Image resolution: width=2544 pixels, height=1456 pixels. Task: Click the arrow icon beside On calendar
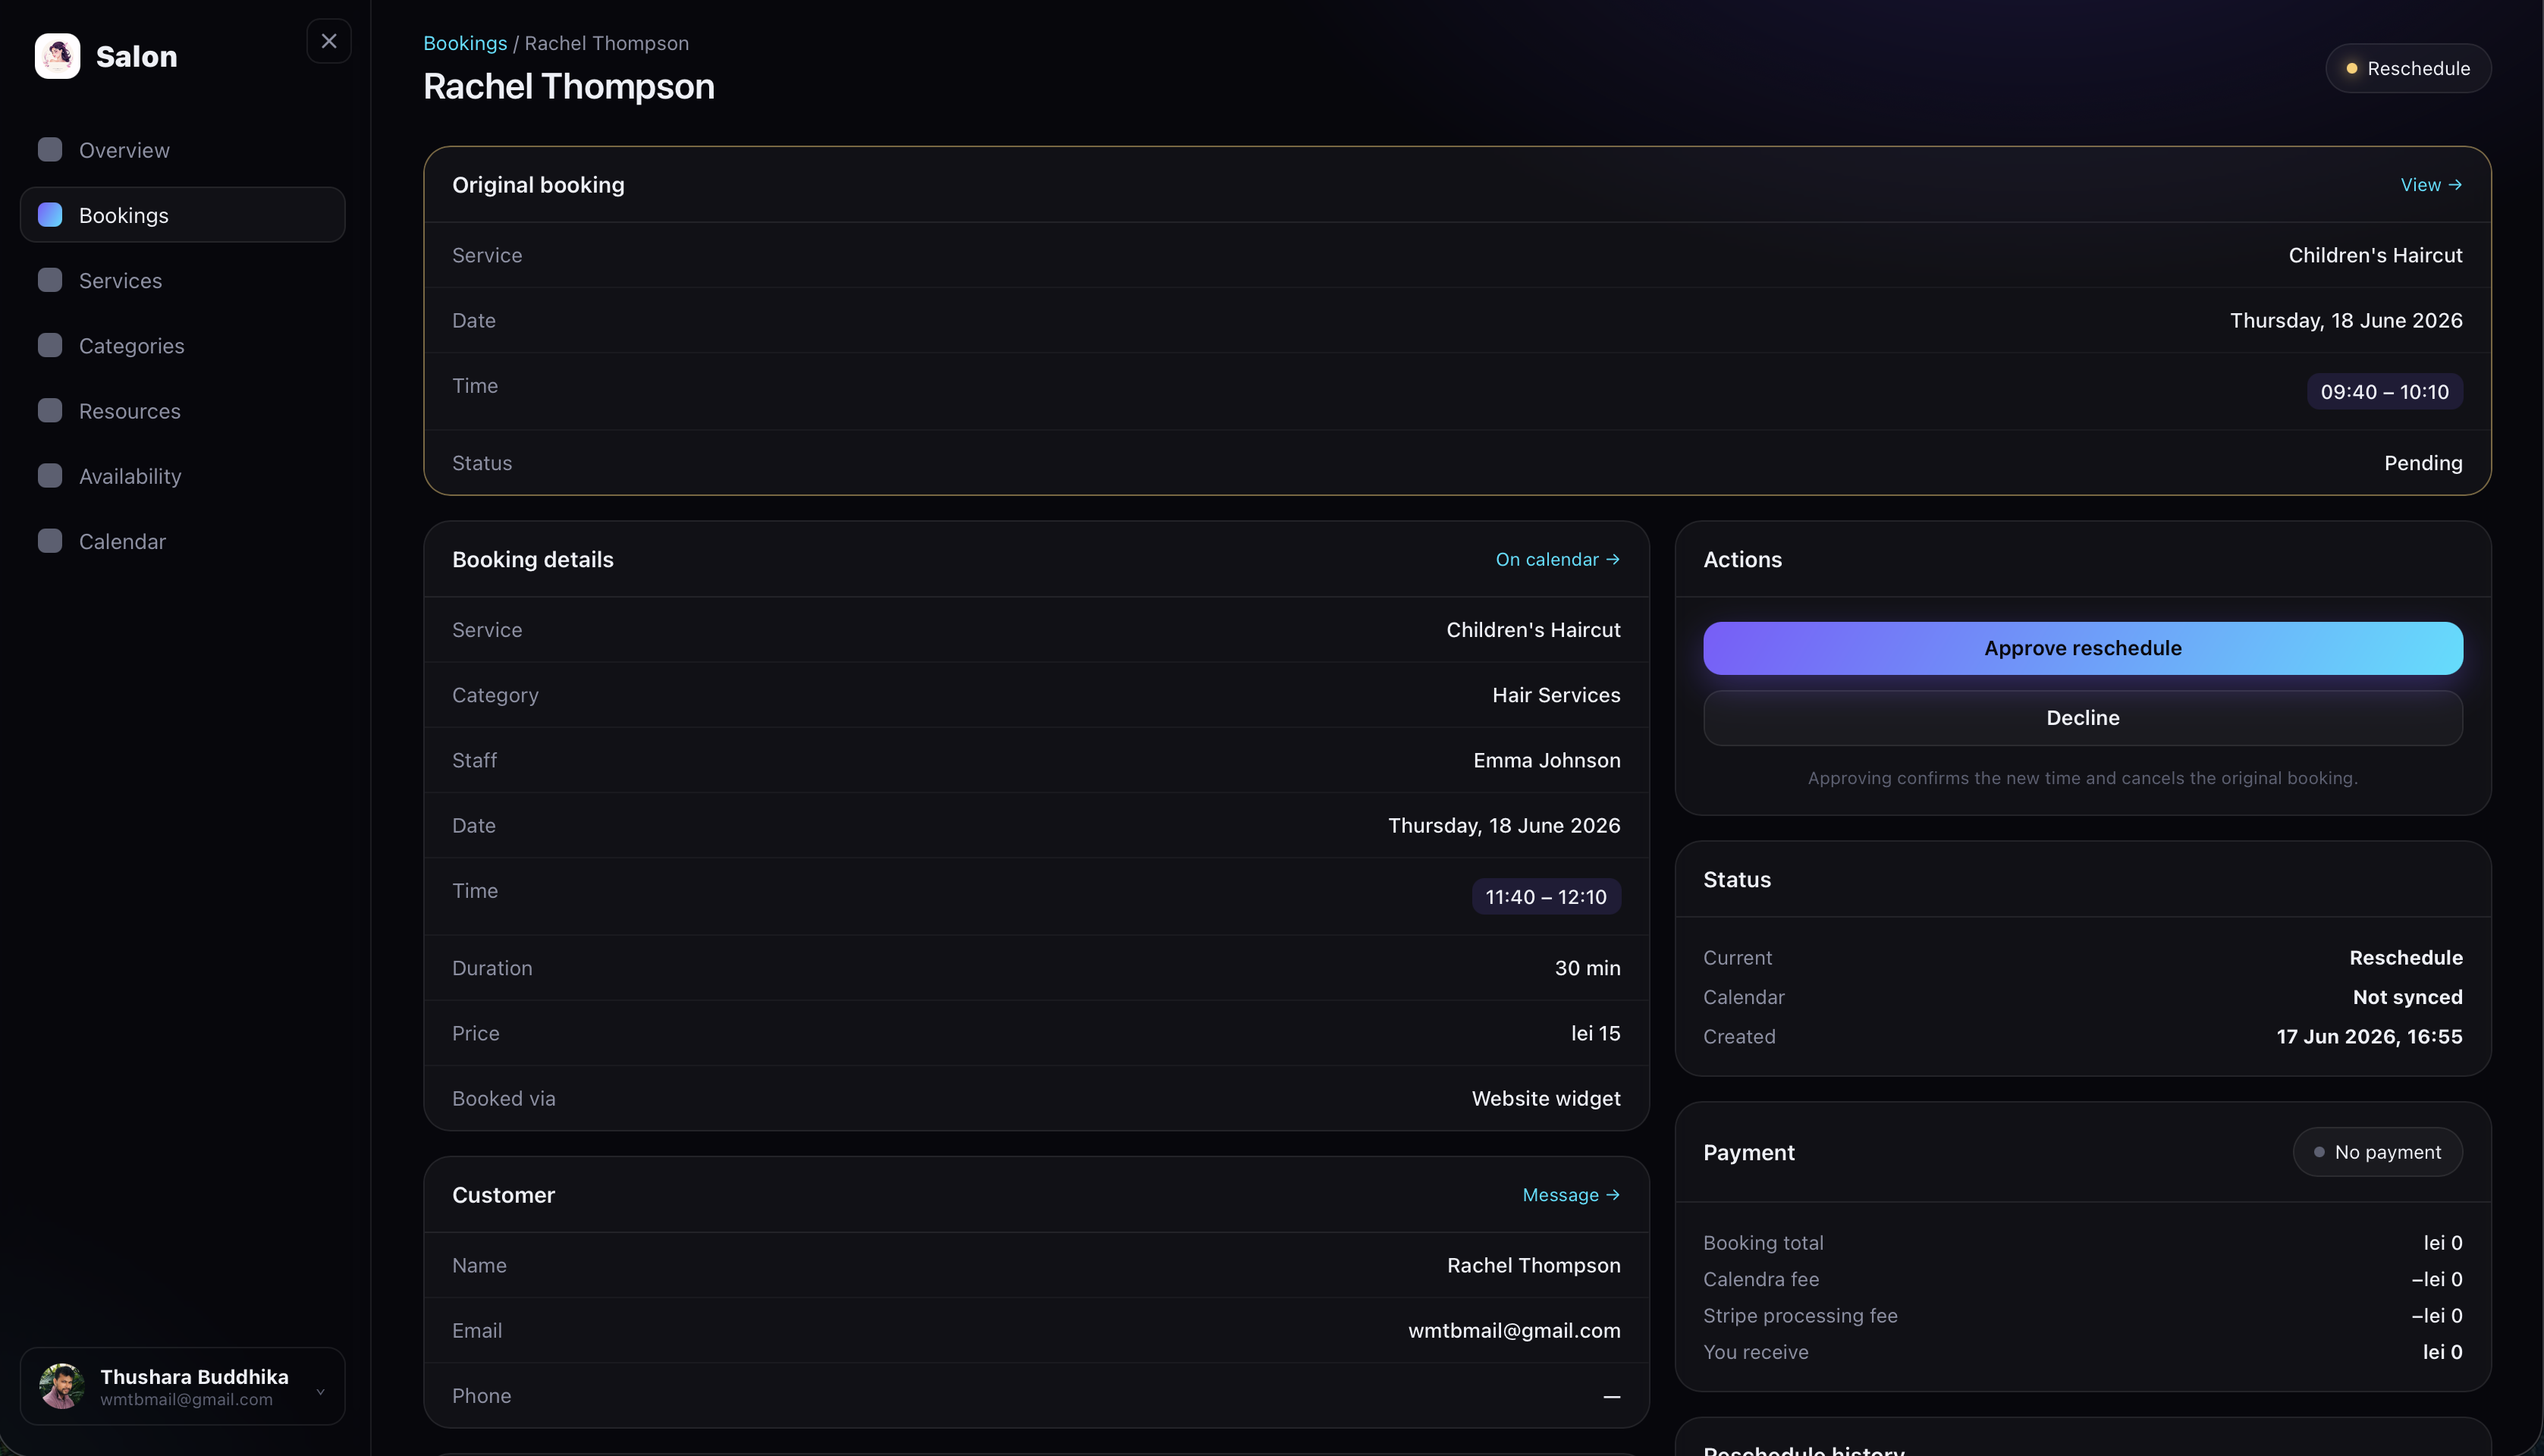click(x=1612, y=560)
